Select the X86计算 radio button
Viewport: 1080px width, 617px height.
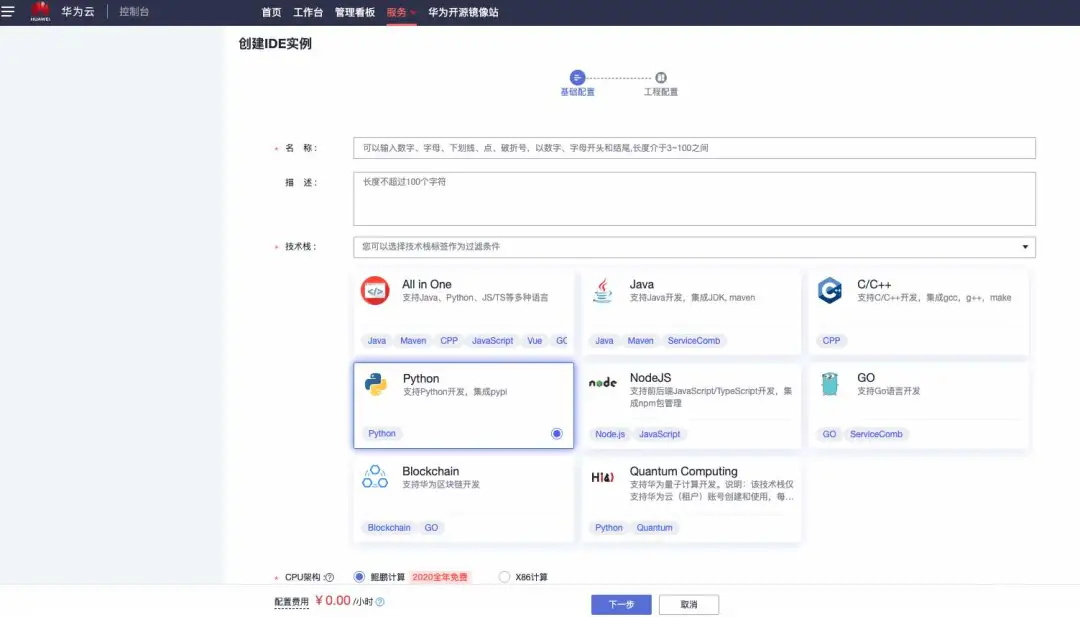pyautogui.click(x=504, y=577)
